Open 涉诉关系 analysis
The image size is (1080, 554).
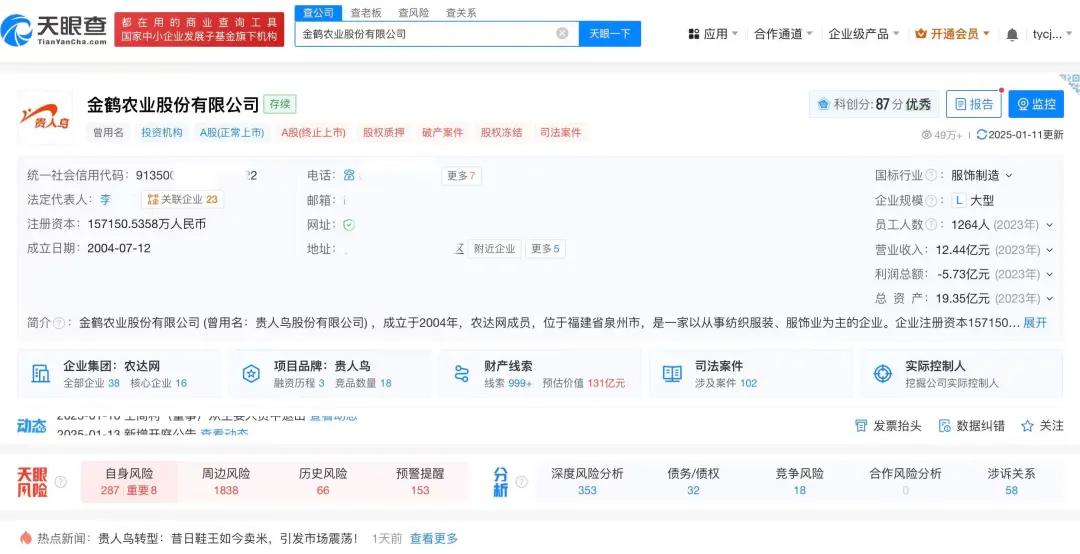tap(1011, 482)
